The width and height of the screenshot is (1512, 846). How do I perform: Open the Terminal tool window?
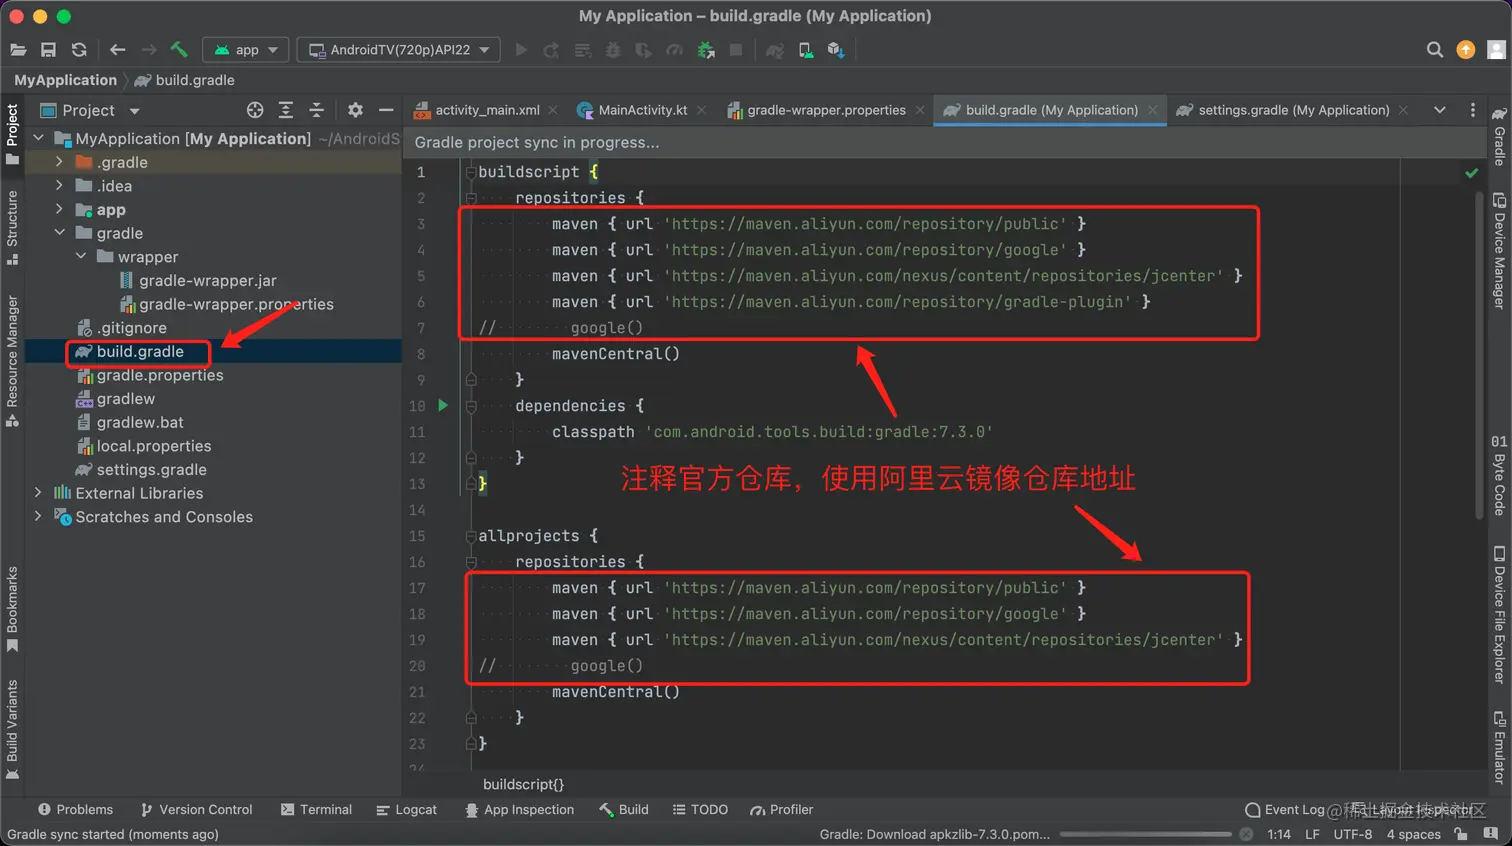[316, 810]
